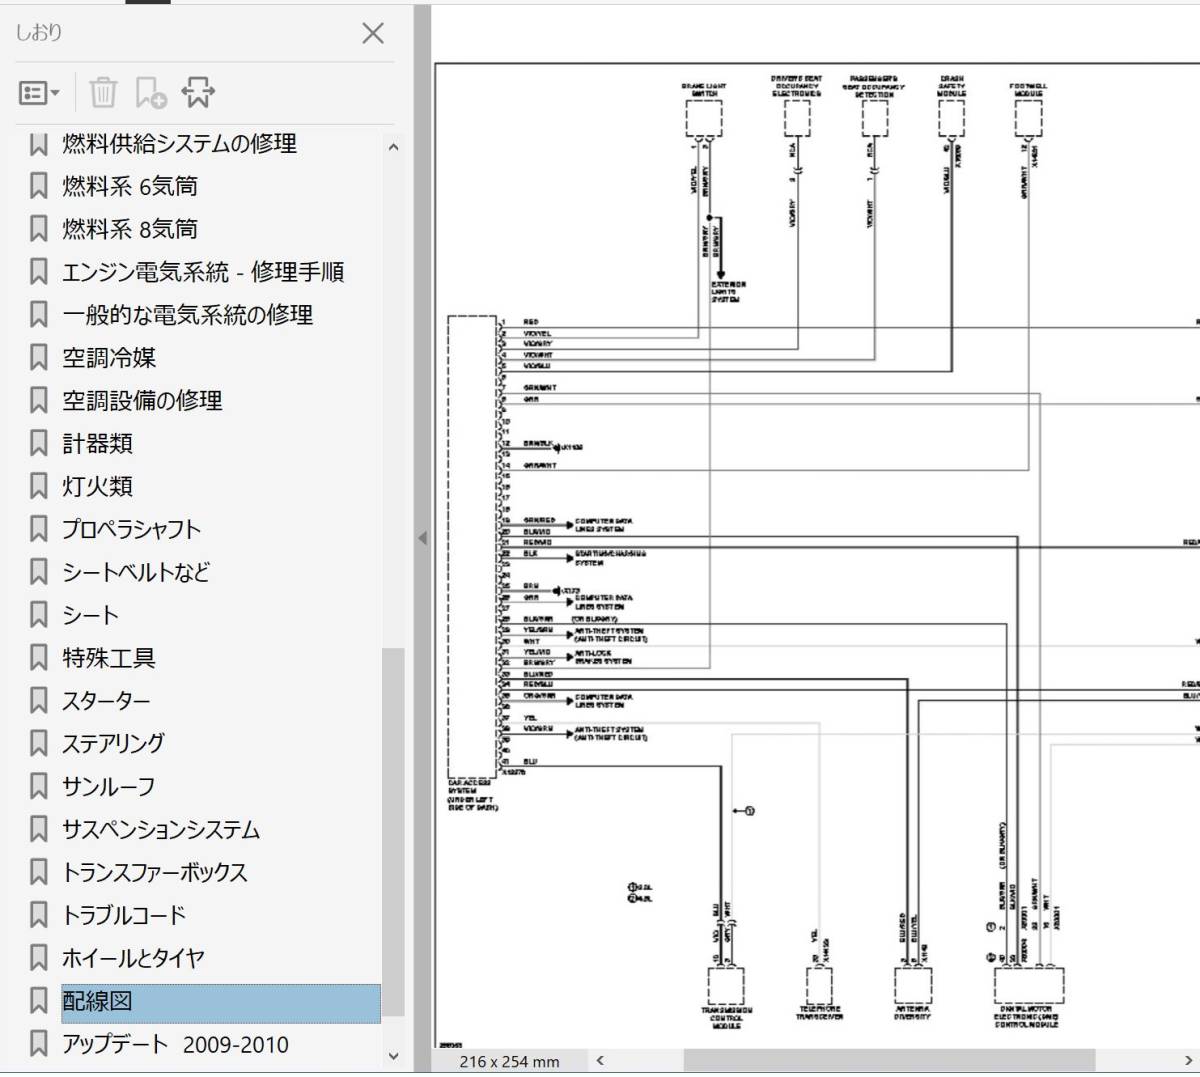The image size is (1200, 1077).
Task: Click bookmark ribbon icon beside 空調冷媒
Action: (39, 358)
